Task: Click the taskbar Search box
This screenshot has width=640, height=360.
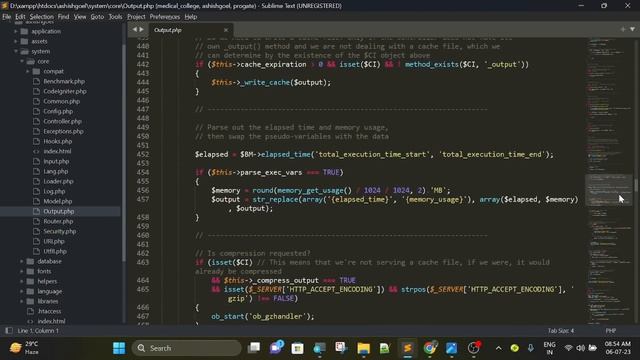Action: 187,348
